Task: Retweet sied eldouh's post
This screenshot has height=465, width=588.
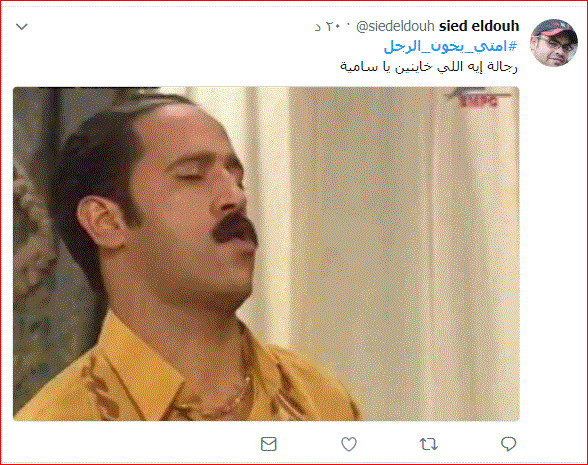Action: tap(428, 444)
